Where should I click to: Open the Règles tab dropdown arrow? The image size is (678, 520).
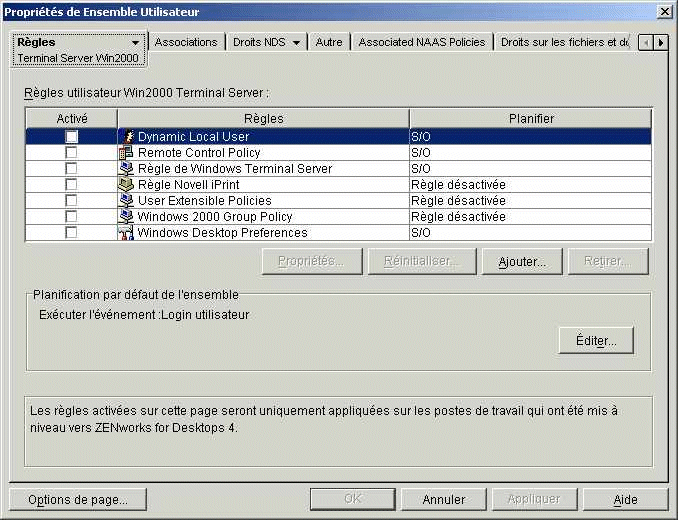click(x=135, y=43)
